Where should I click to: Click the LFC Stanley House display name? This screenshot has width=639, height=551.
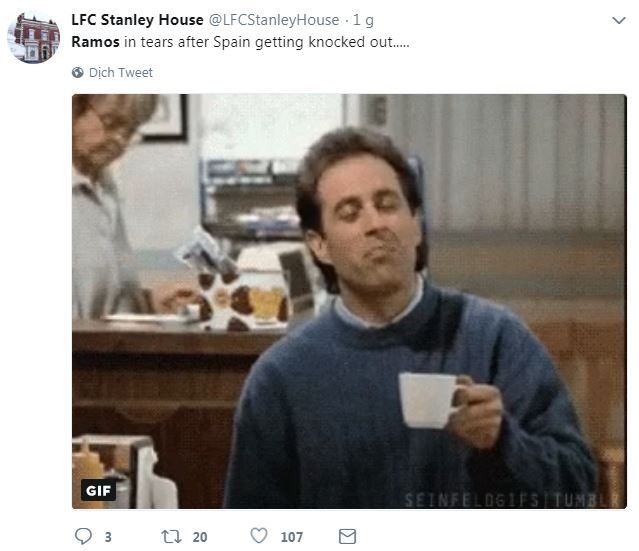[x=137, y=20]
